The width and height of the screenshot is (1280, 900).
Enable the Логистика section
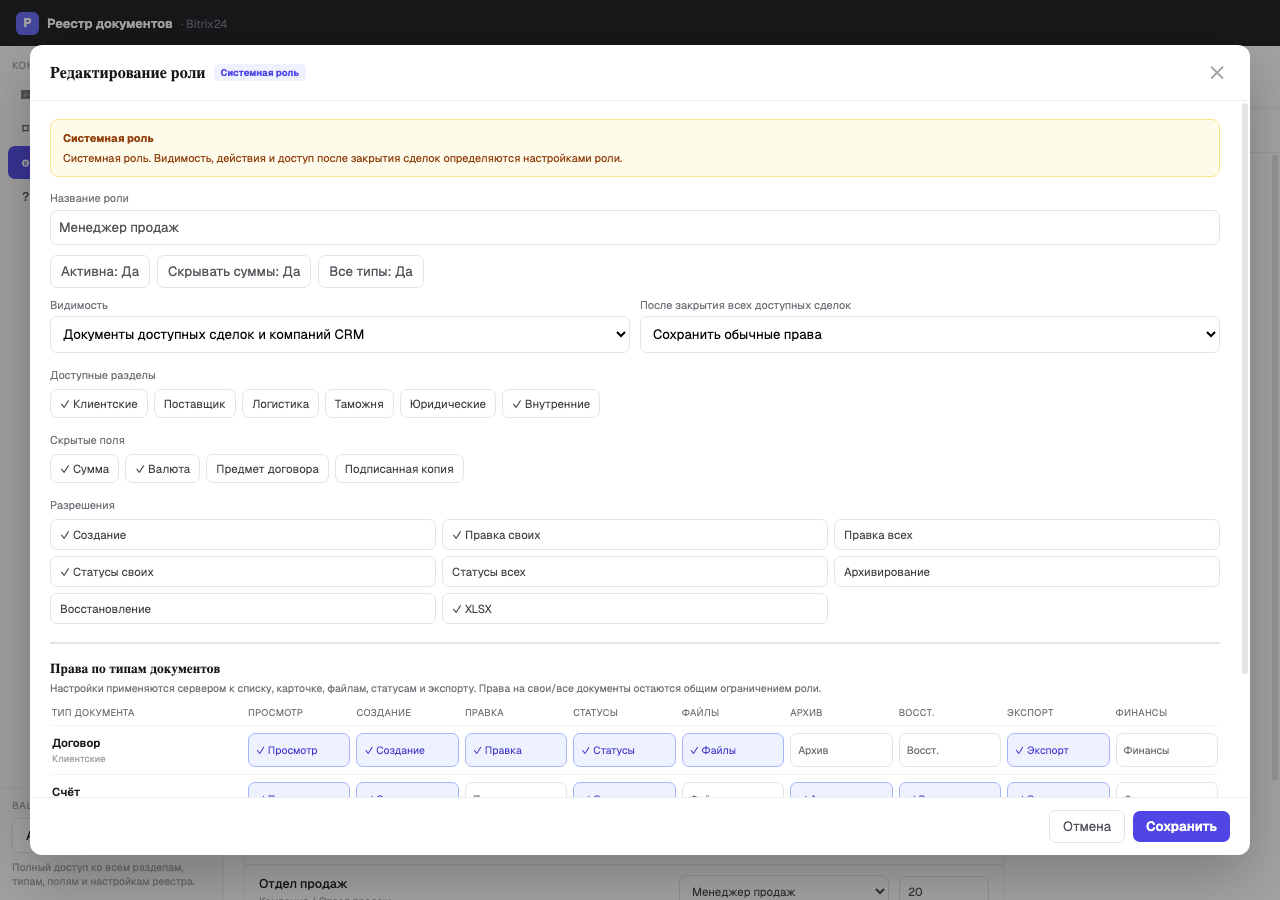(x=281, y=404)
